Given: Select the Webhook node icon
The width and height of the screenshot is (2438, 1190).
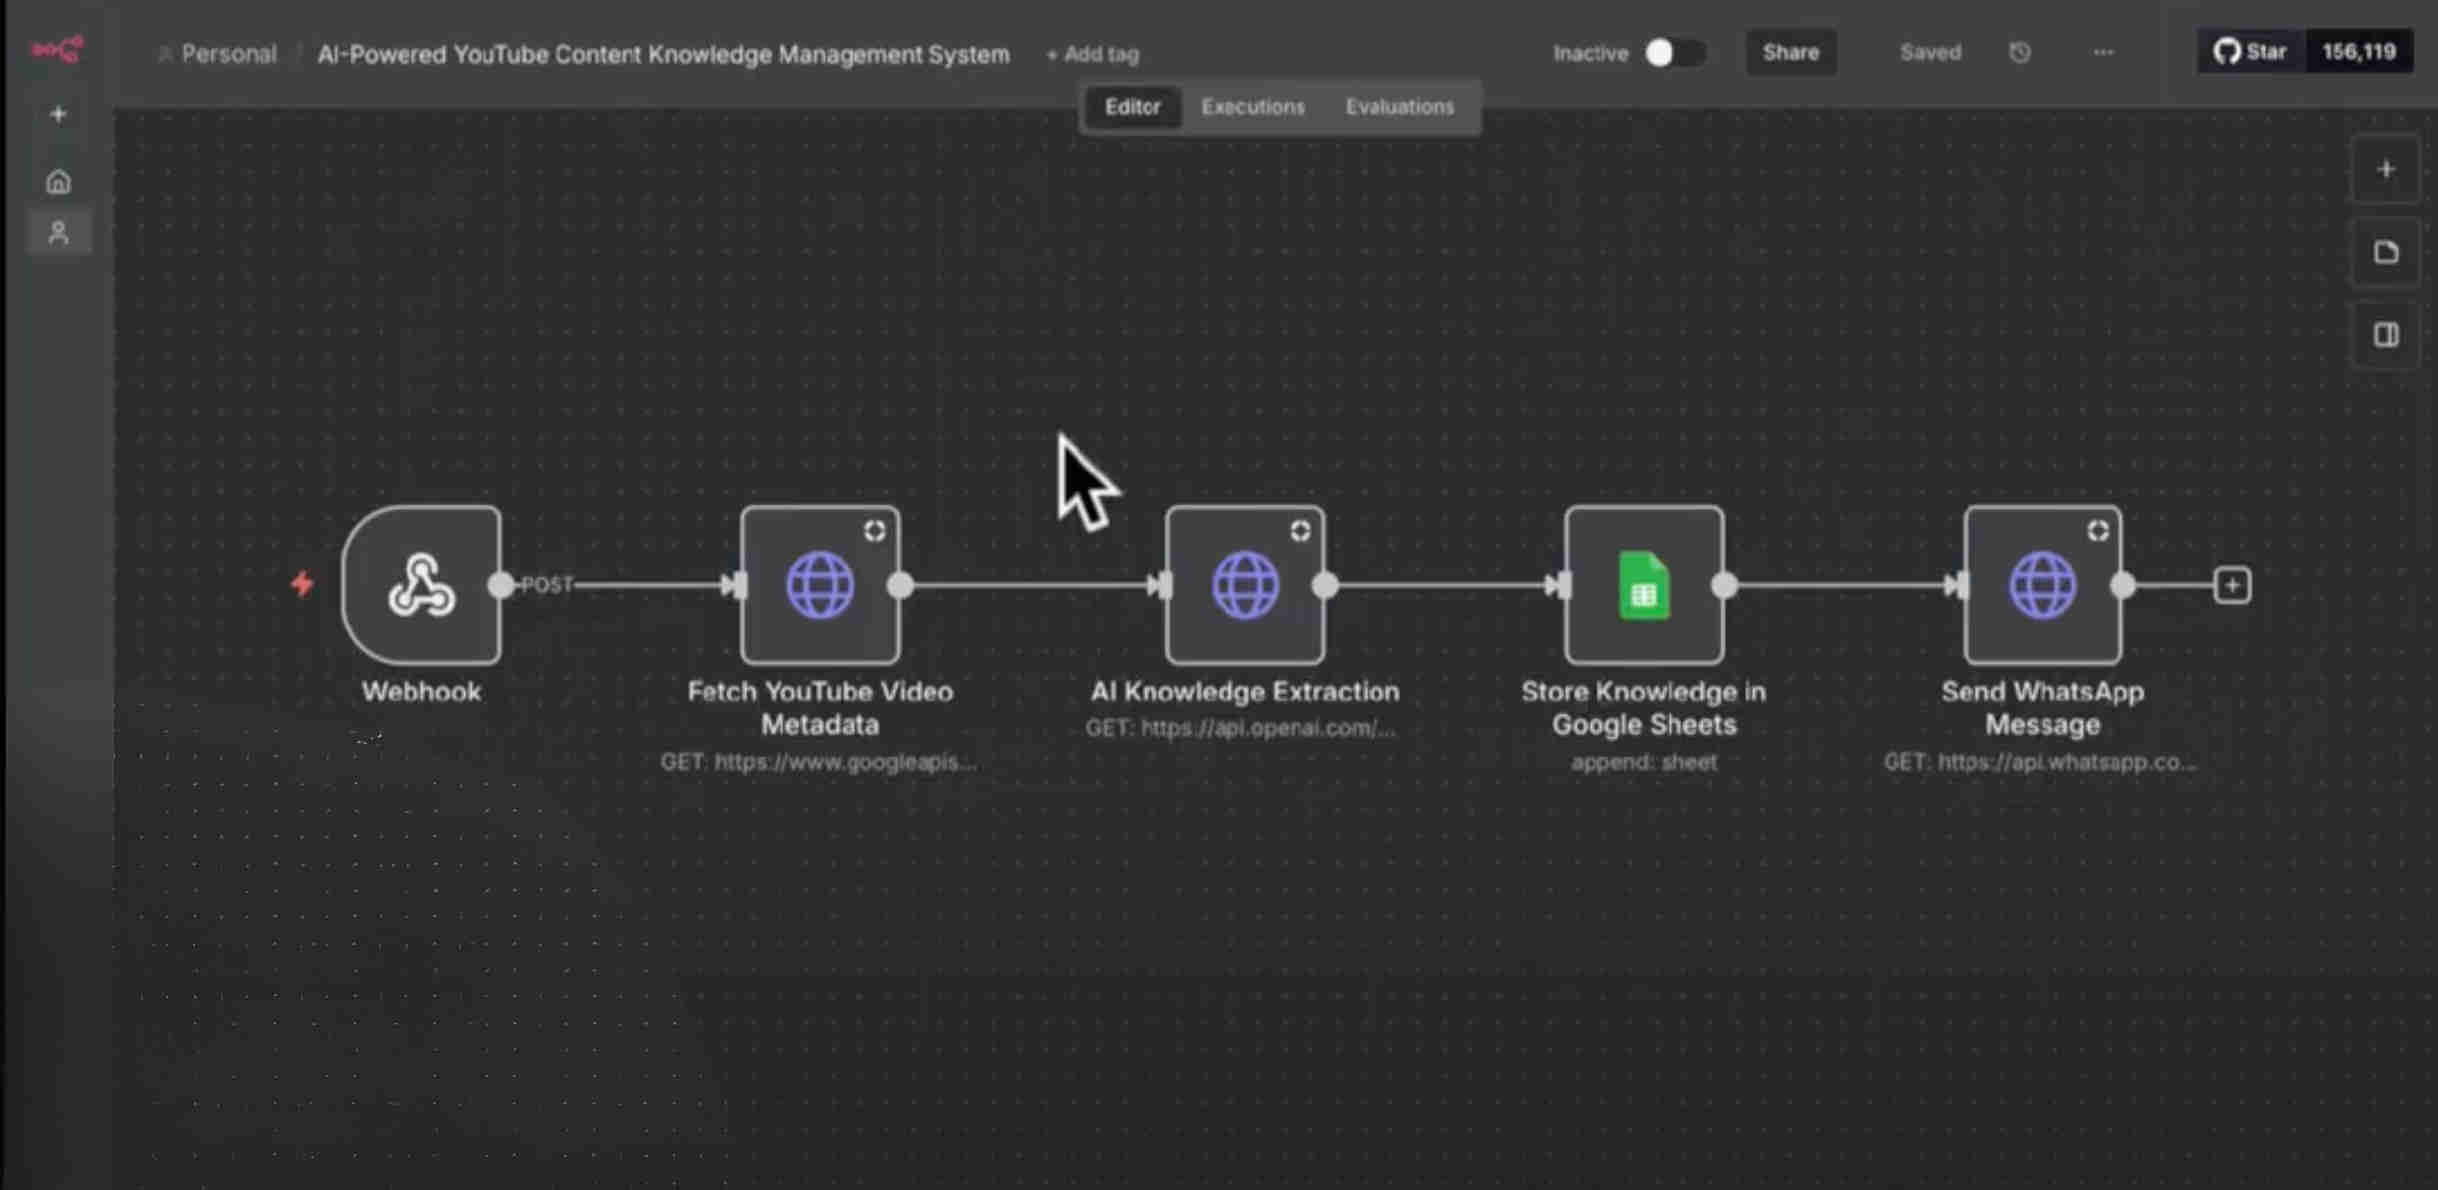Looking at the screenshot, I should 421,585.
